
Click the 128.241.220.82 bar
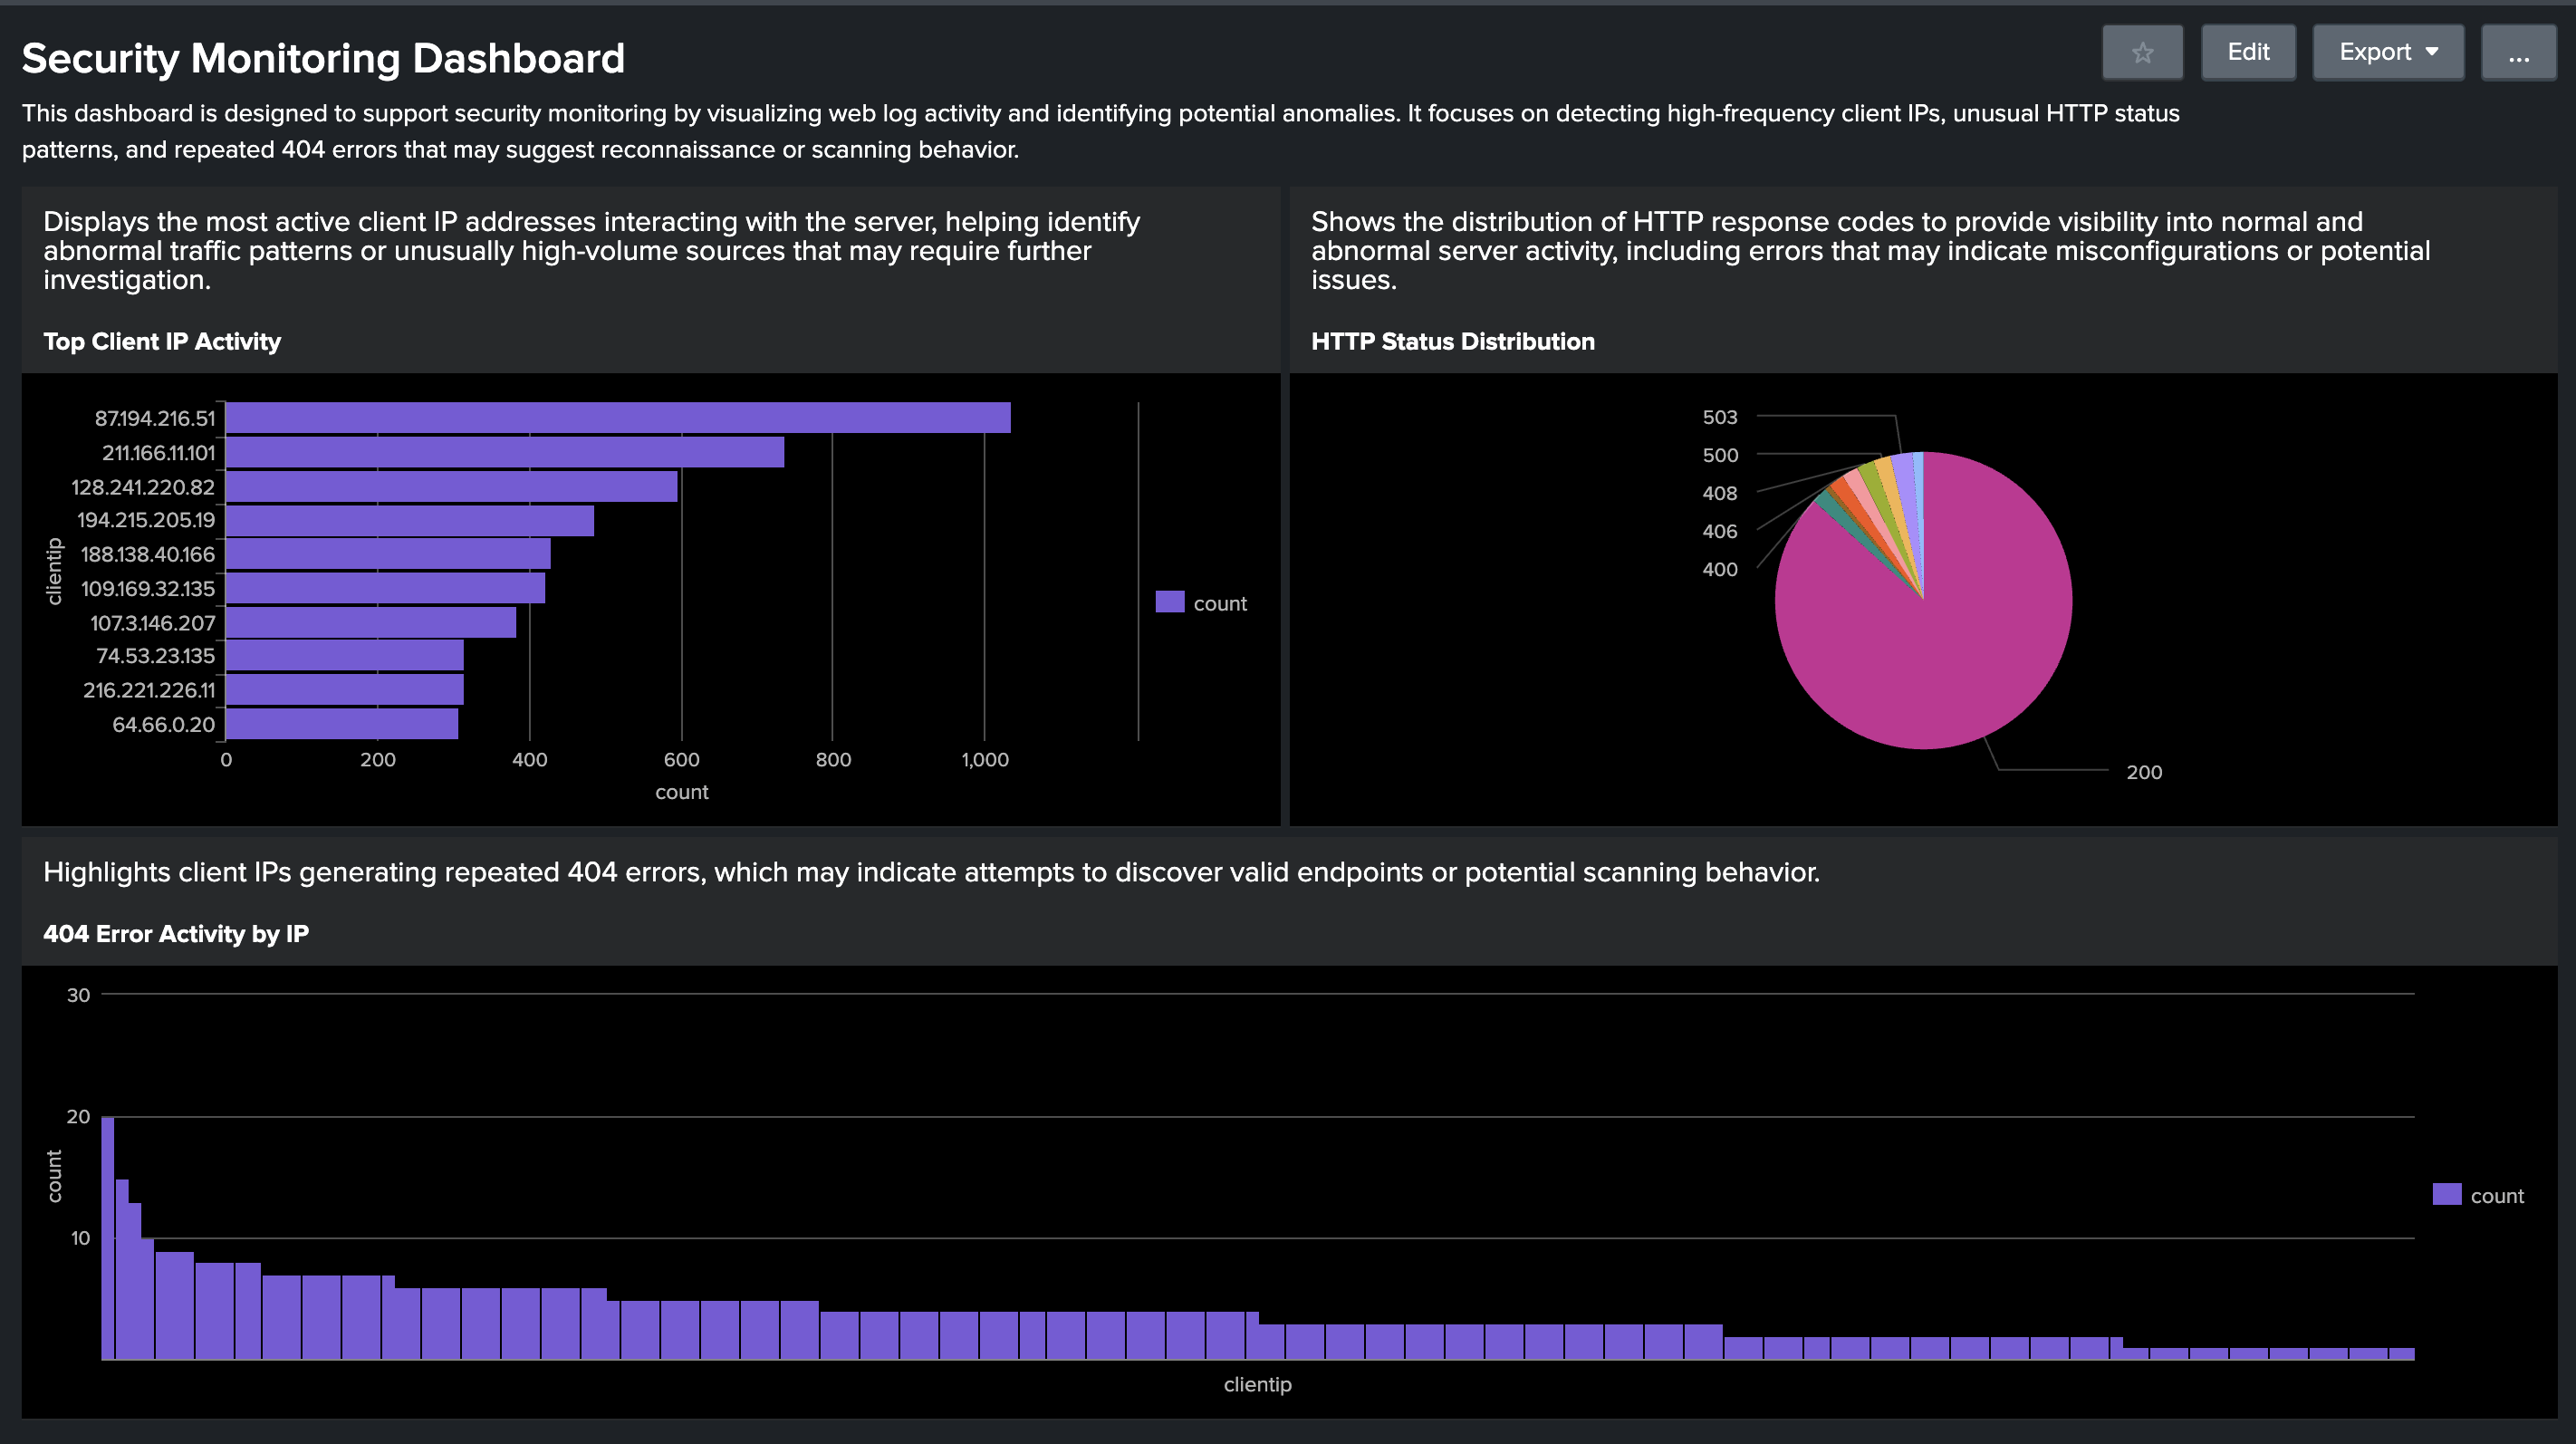[451, 487]
